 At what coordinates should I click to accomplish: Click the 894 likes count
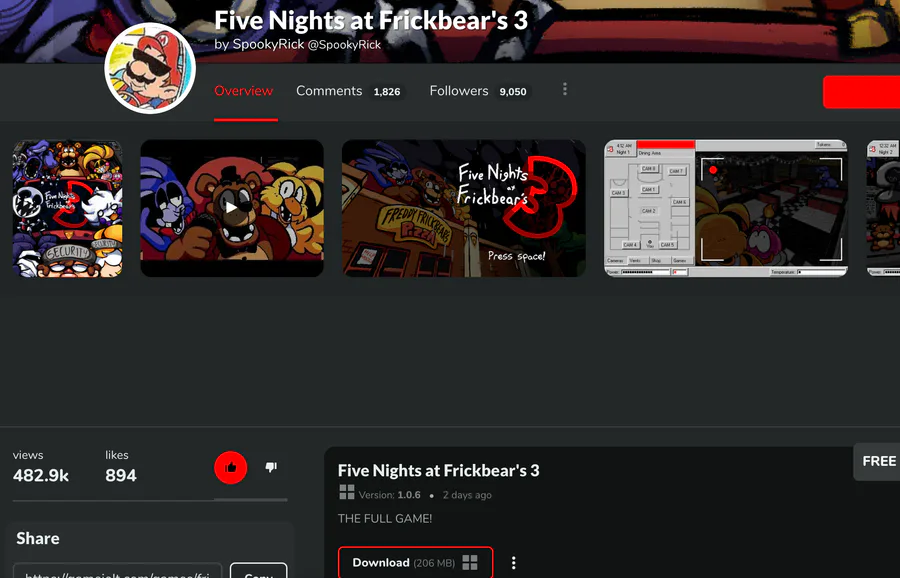[121, 475]
